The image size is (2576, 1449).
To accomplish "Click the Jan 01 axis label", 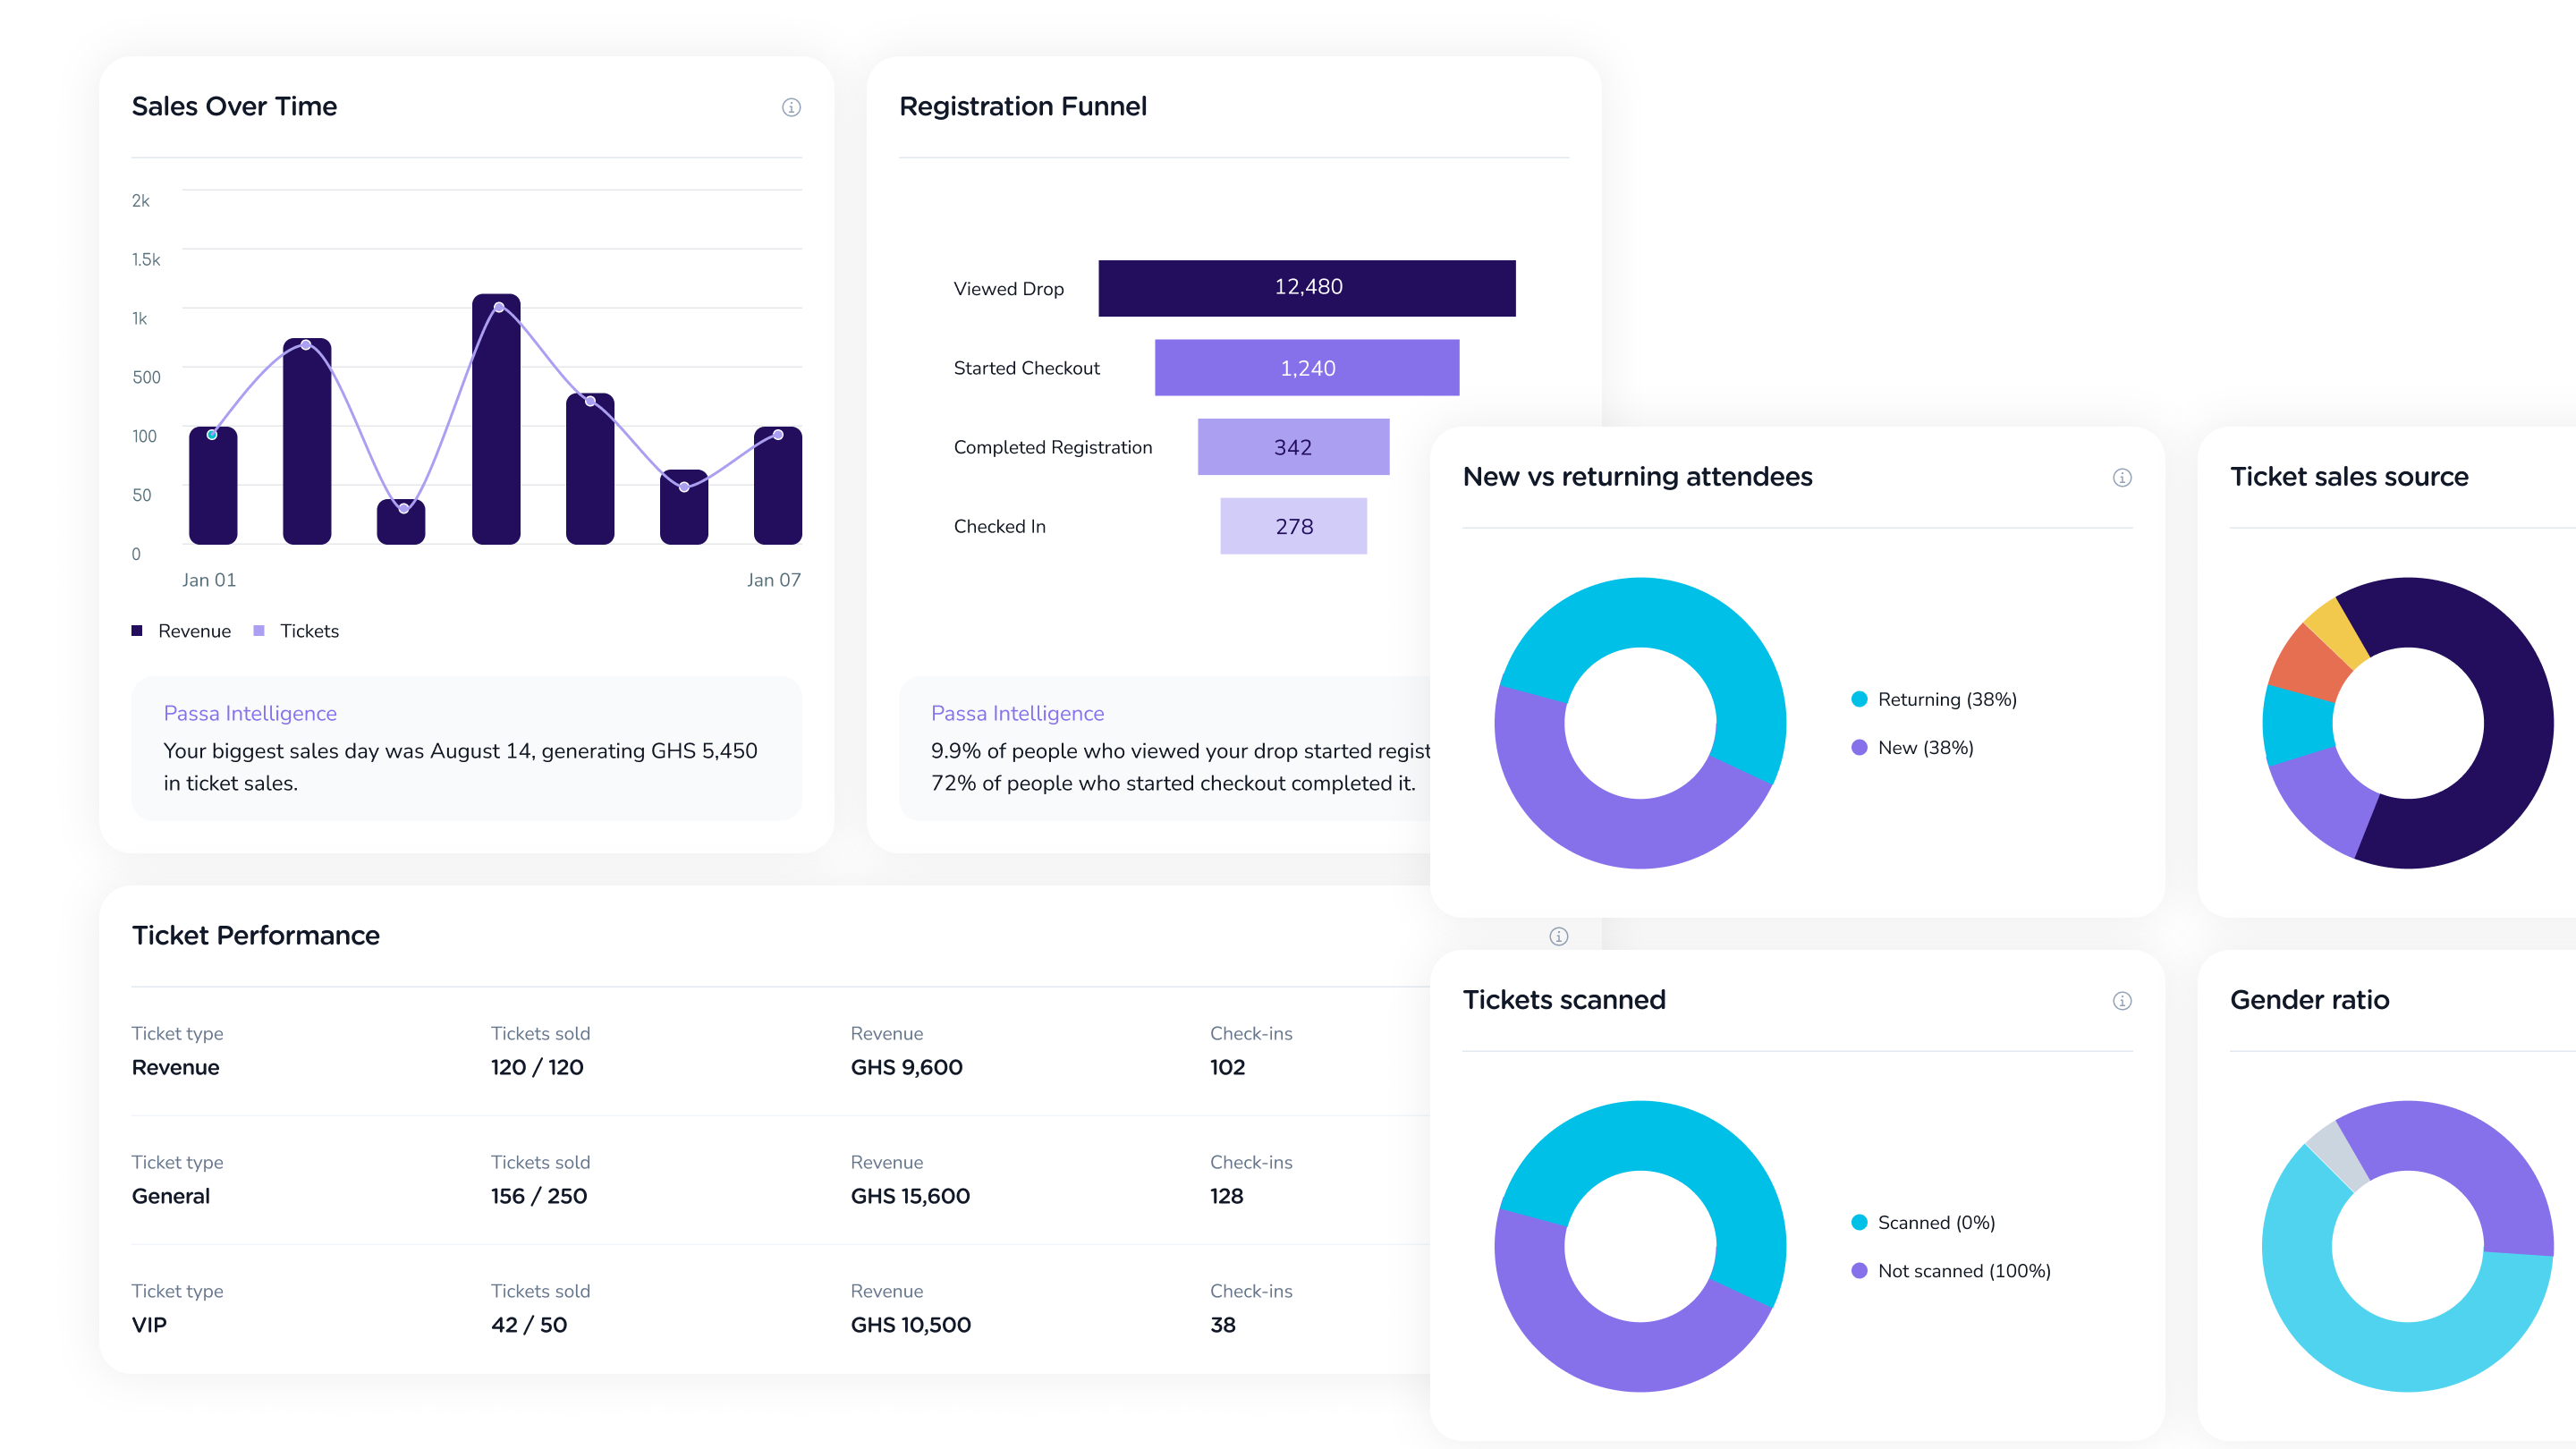I will (x=209, y=580).
